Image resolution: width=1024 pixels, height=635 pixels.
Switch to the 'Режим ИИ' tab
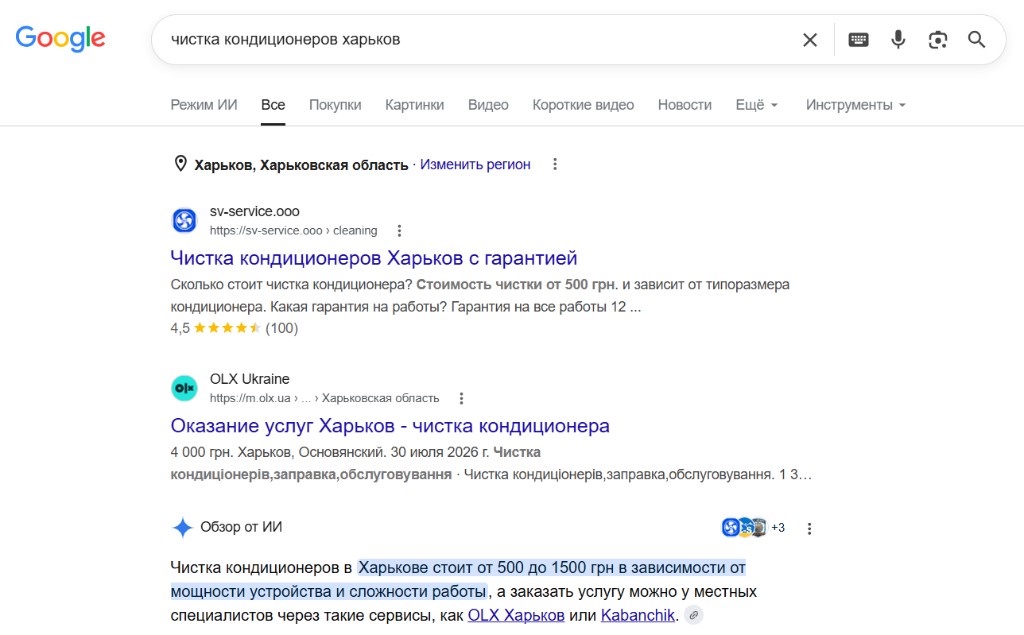point(204,105)
